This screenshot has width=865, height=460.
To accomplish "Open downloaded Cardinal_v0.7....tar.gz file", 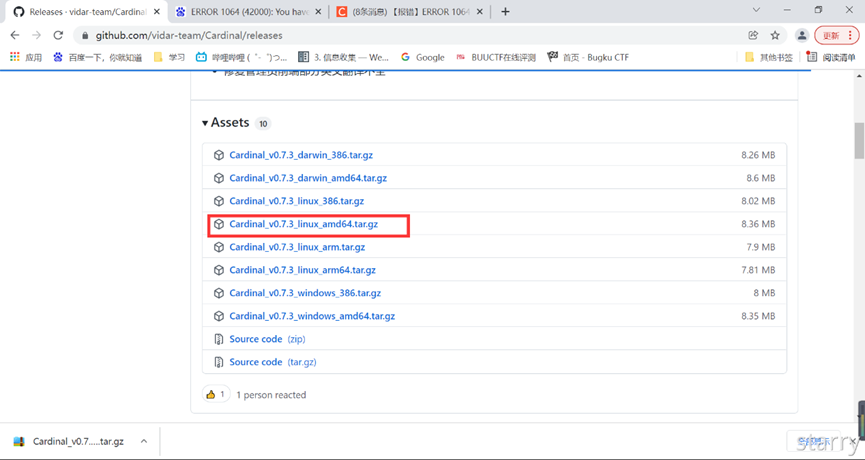I will pyautogui.click(x=69, y=441).
